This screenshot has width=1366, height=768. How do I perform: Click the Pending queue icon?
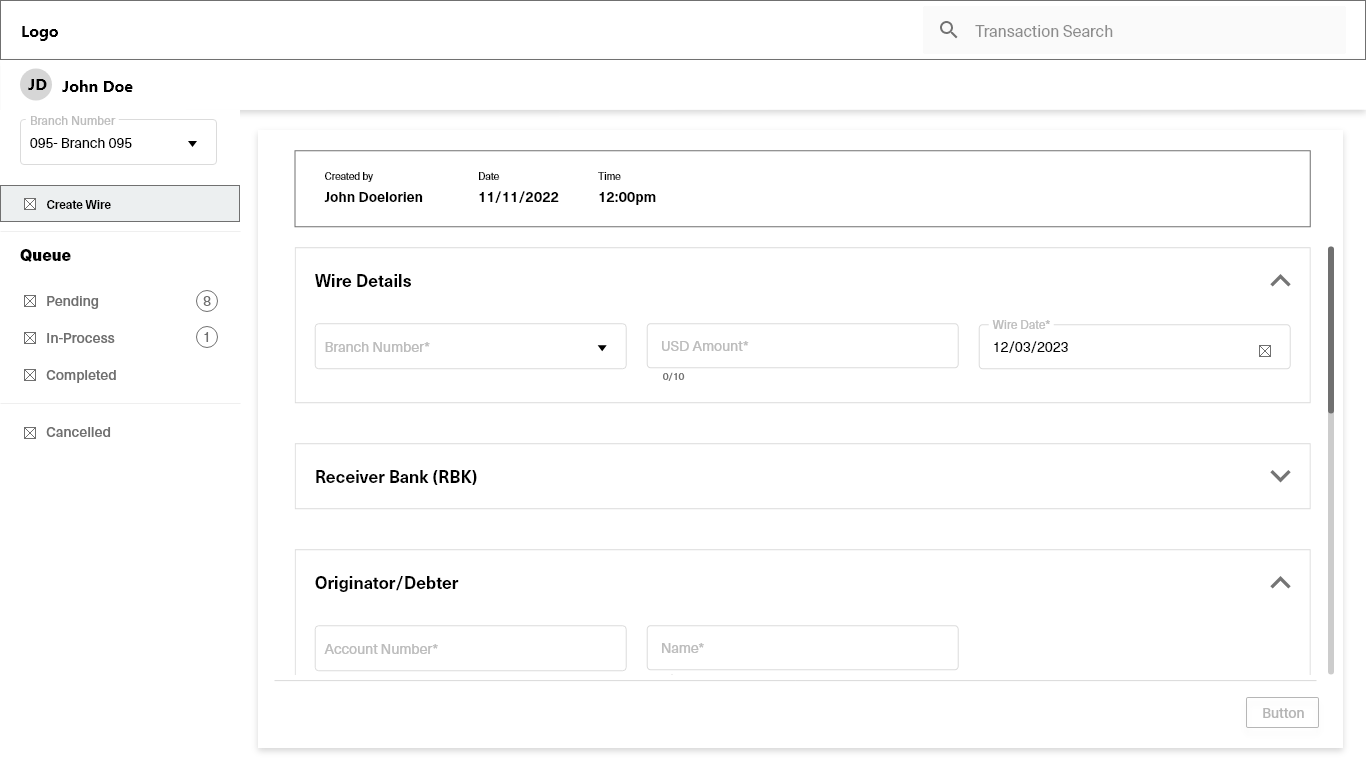tap(30, 301)
